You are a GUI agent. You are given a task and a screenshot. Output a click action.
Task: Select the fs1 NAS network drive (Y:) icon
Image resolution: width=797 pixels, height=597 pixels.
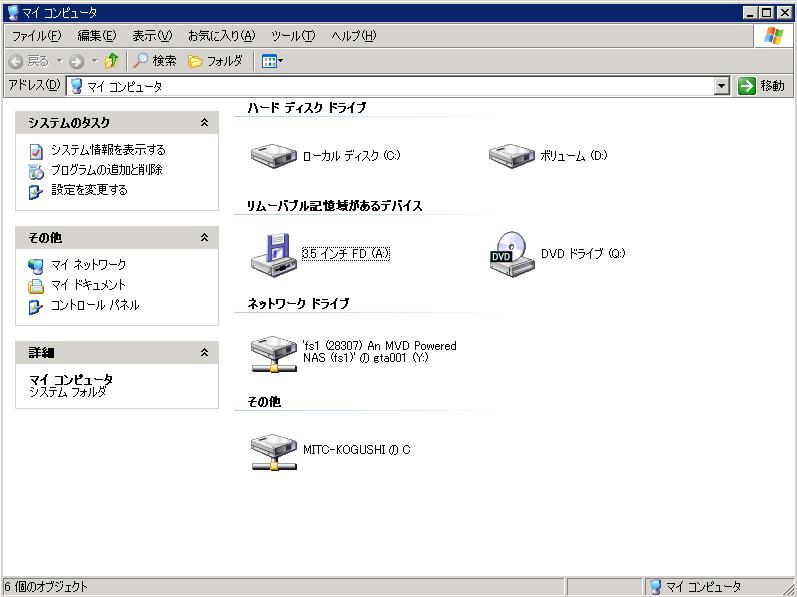tap(273, 354)
